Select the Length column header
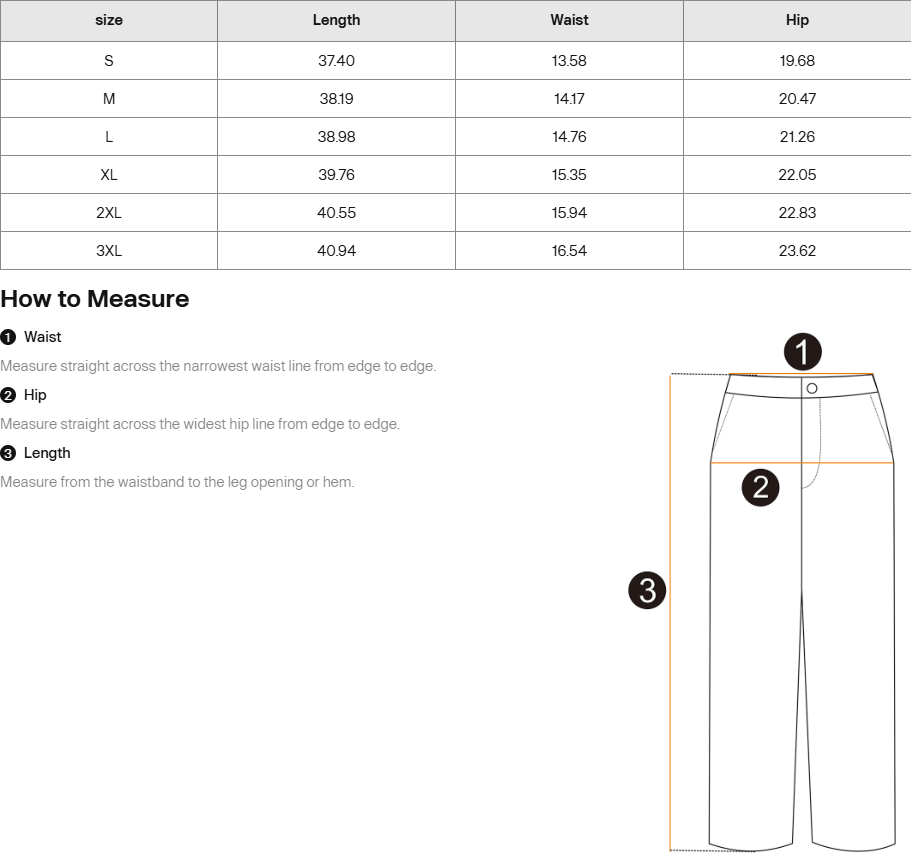The height and width of the screenshot is (857, 911). pos(336,20)
